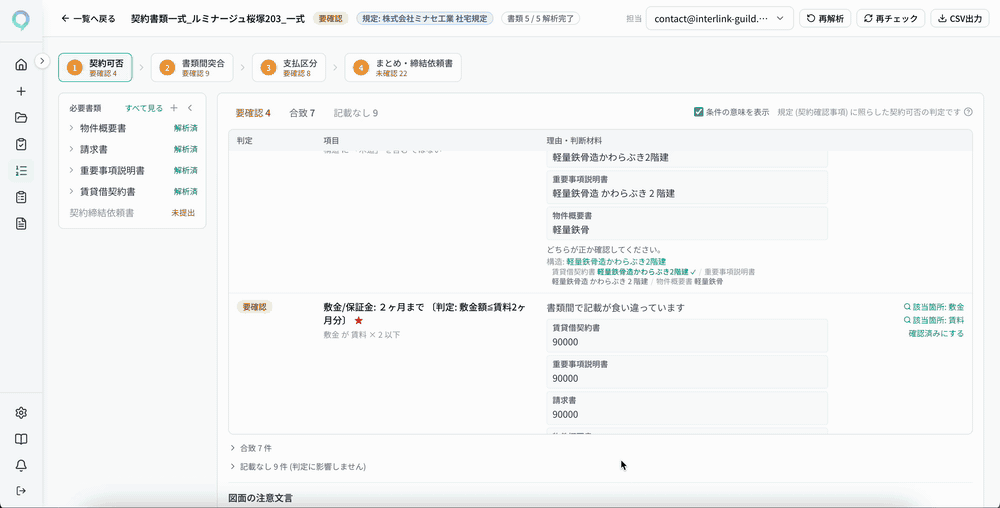
Task: Open the settings gear icon
Action: pos(21,413)
